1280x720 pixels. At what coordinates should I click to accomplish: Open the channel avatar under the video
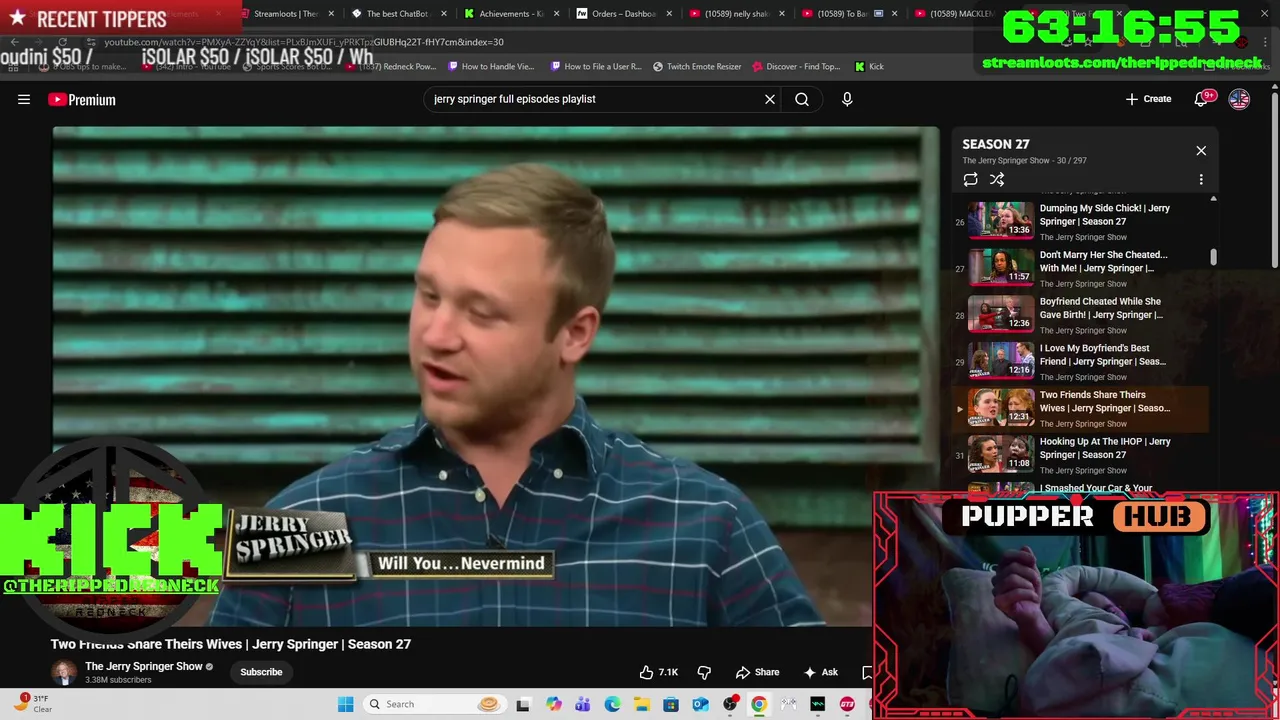click(64, 672)
